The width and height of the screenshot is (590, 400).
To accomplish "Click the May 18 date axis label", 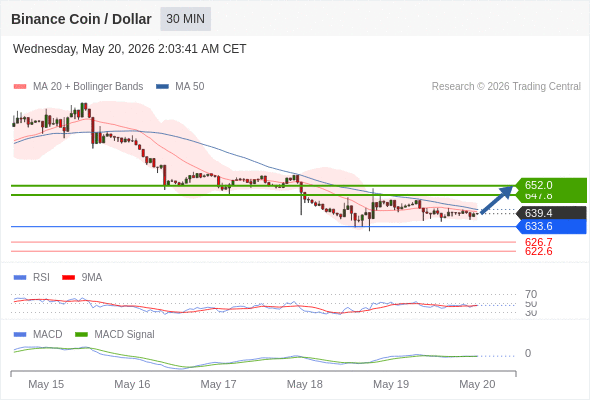I will tap(304, 384).
